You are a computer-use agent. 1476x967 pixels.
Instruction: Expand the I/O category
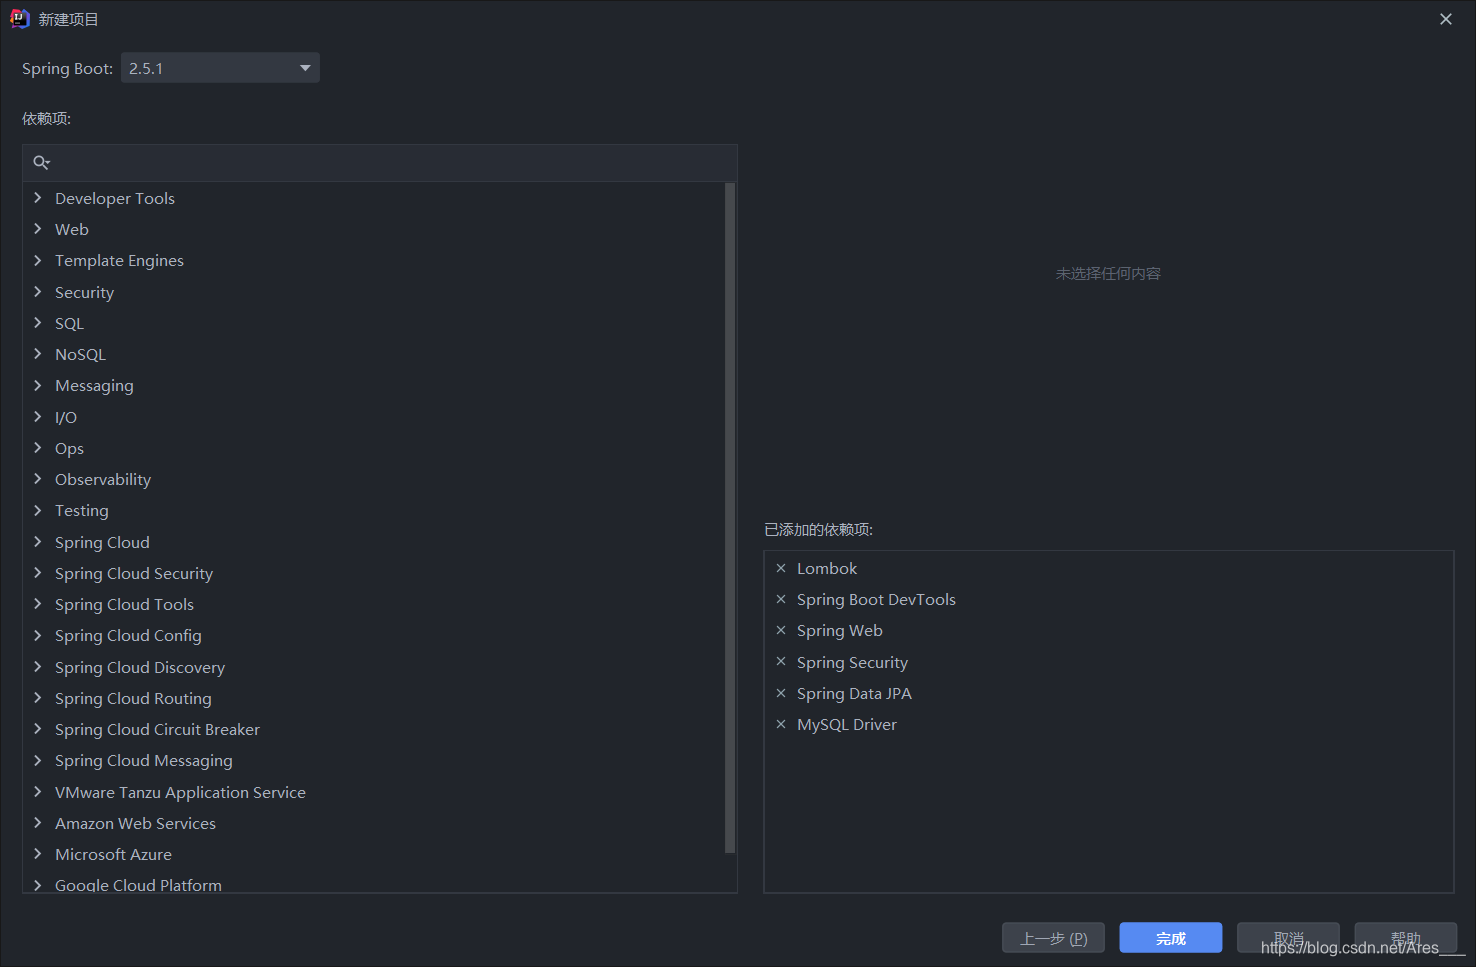pyautogui.click(x=38, y=417)
